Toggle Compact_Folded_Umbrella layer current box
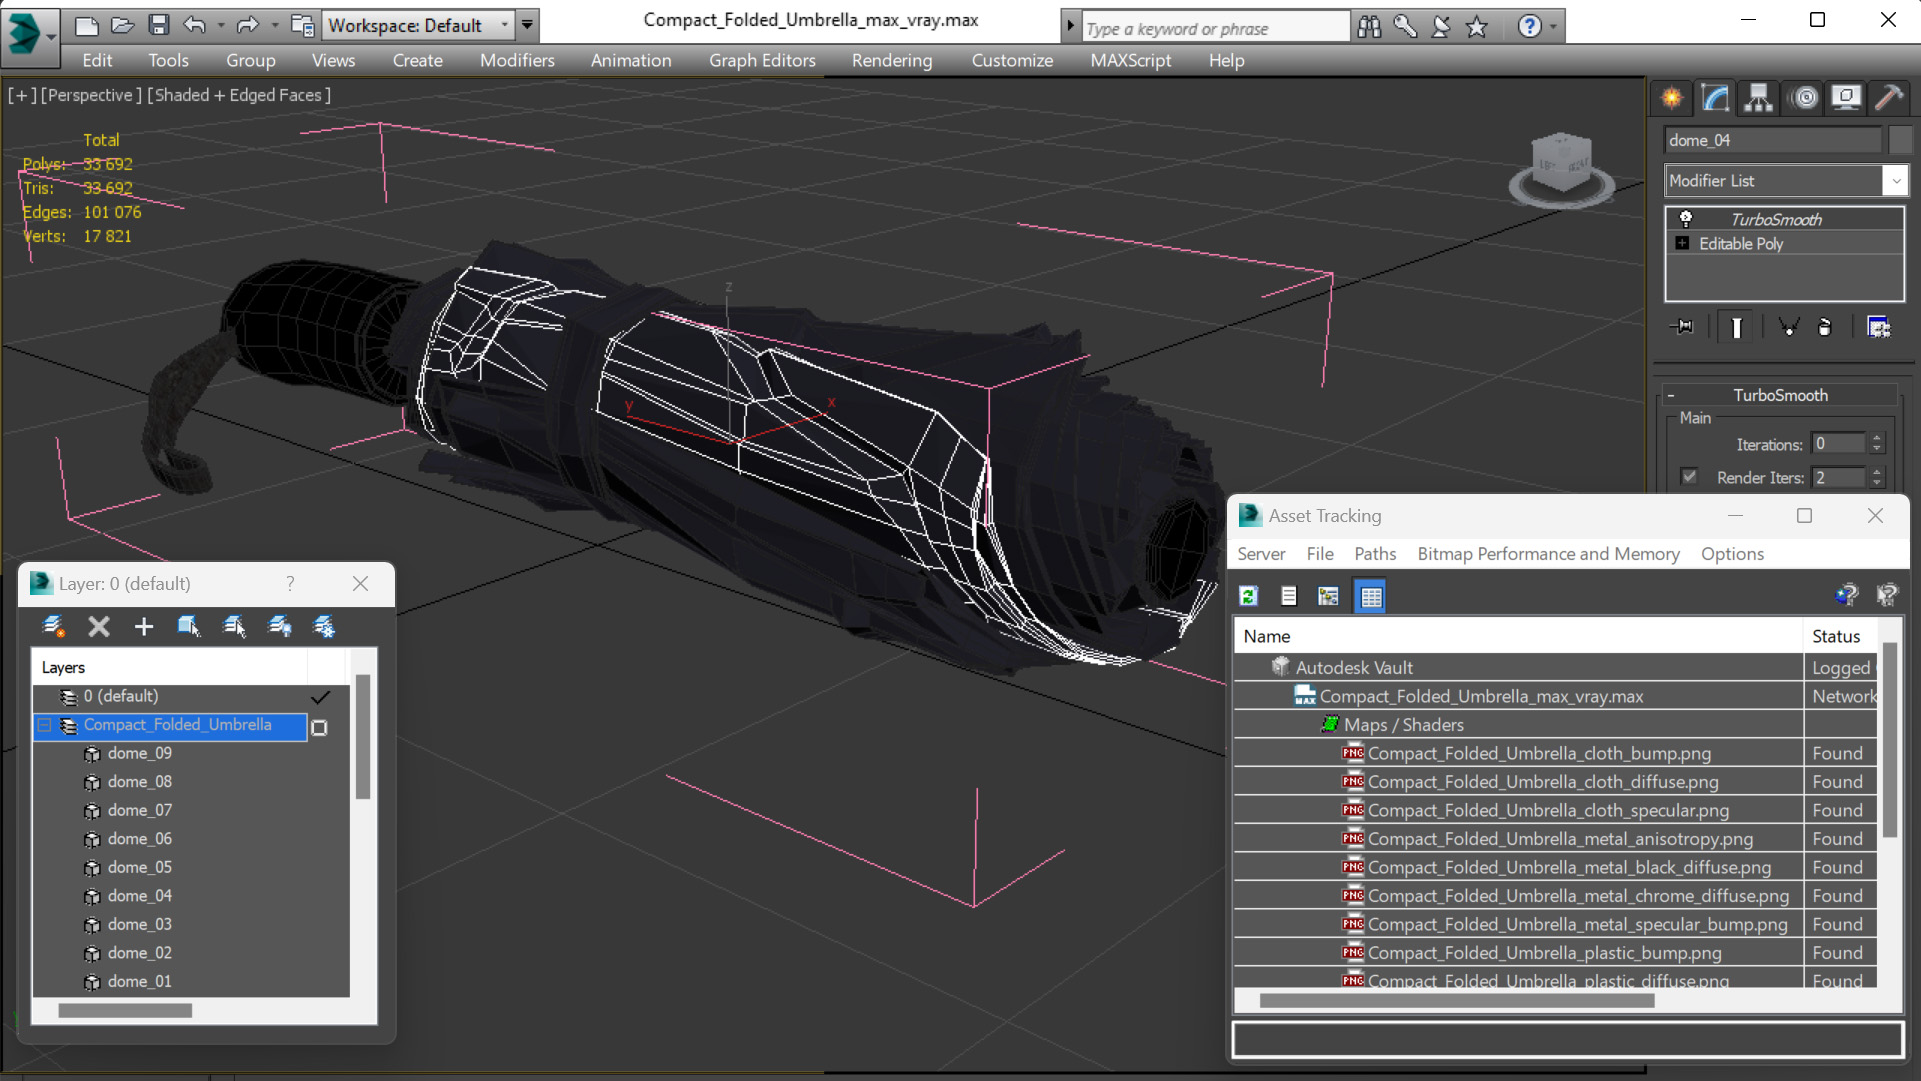The image size is (1921, 1081). pyautogui.click(x=319, y=727)
